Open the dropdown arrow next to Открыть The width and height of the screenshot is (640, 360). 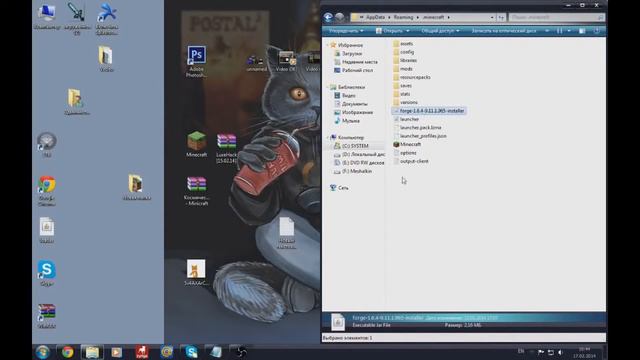point(407,31)
